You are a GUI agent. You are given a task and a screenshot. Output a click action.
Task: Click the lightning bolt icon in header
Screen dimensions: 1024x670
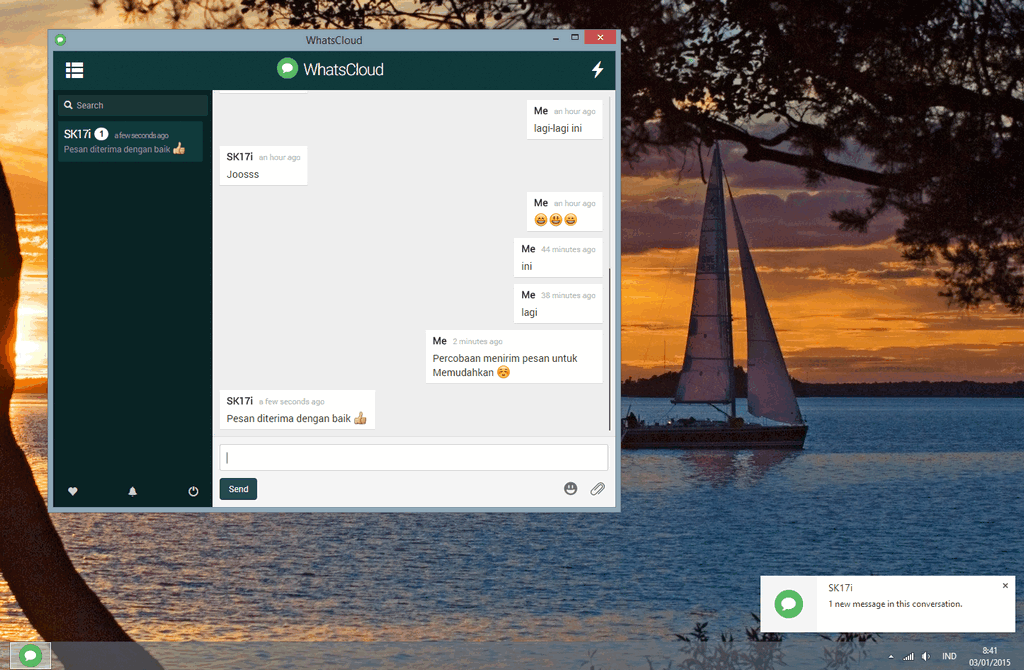pyautogui.click(x=598, y=70)
